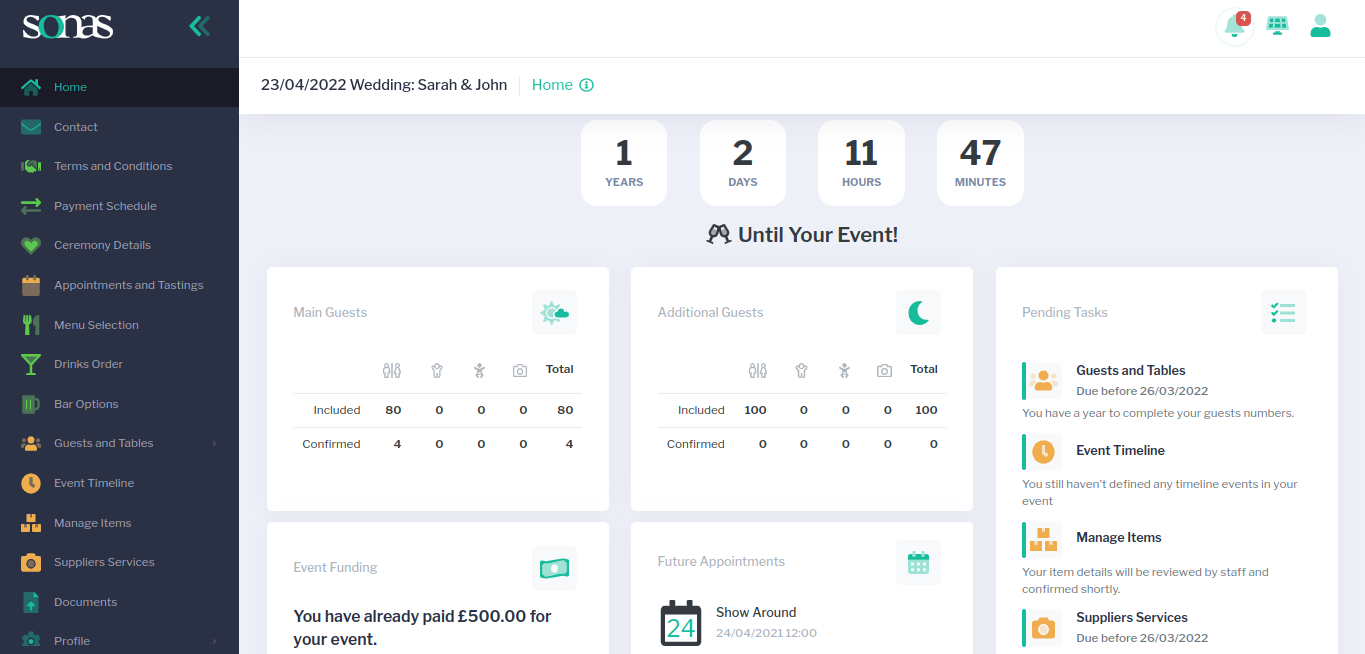Click the Manage Items boxes task icon
1365x654 pixels.
(1044, 539)
